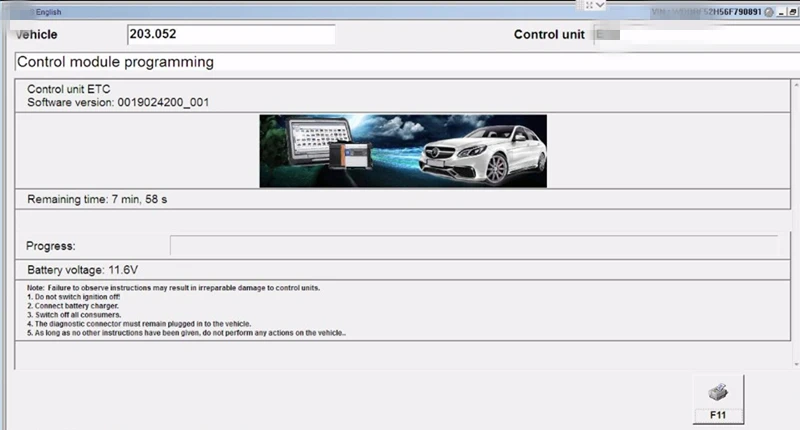Click the English language label
The height and width of the screenshot is (430, 800).
pyautogui.click(x=48, y=12)
